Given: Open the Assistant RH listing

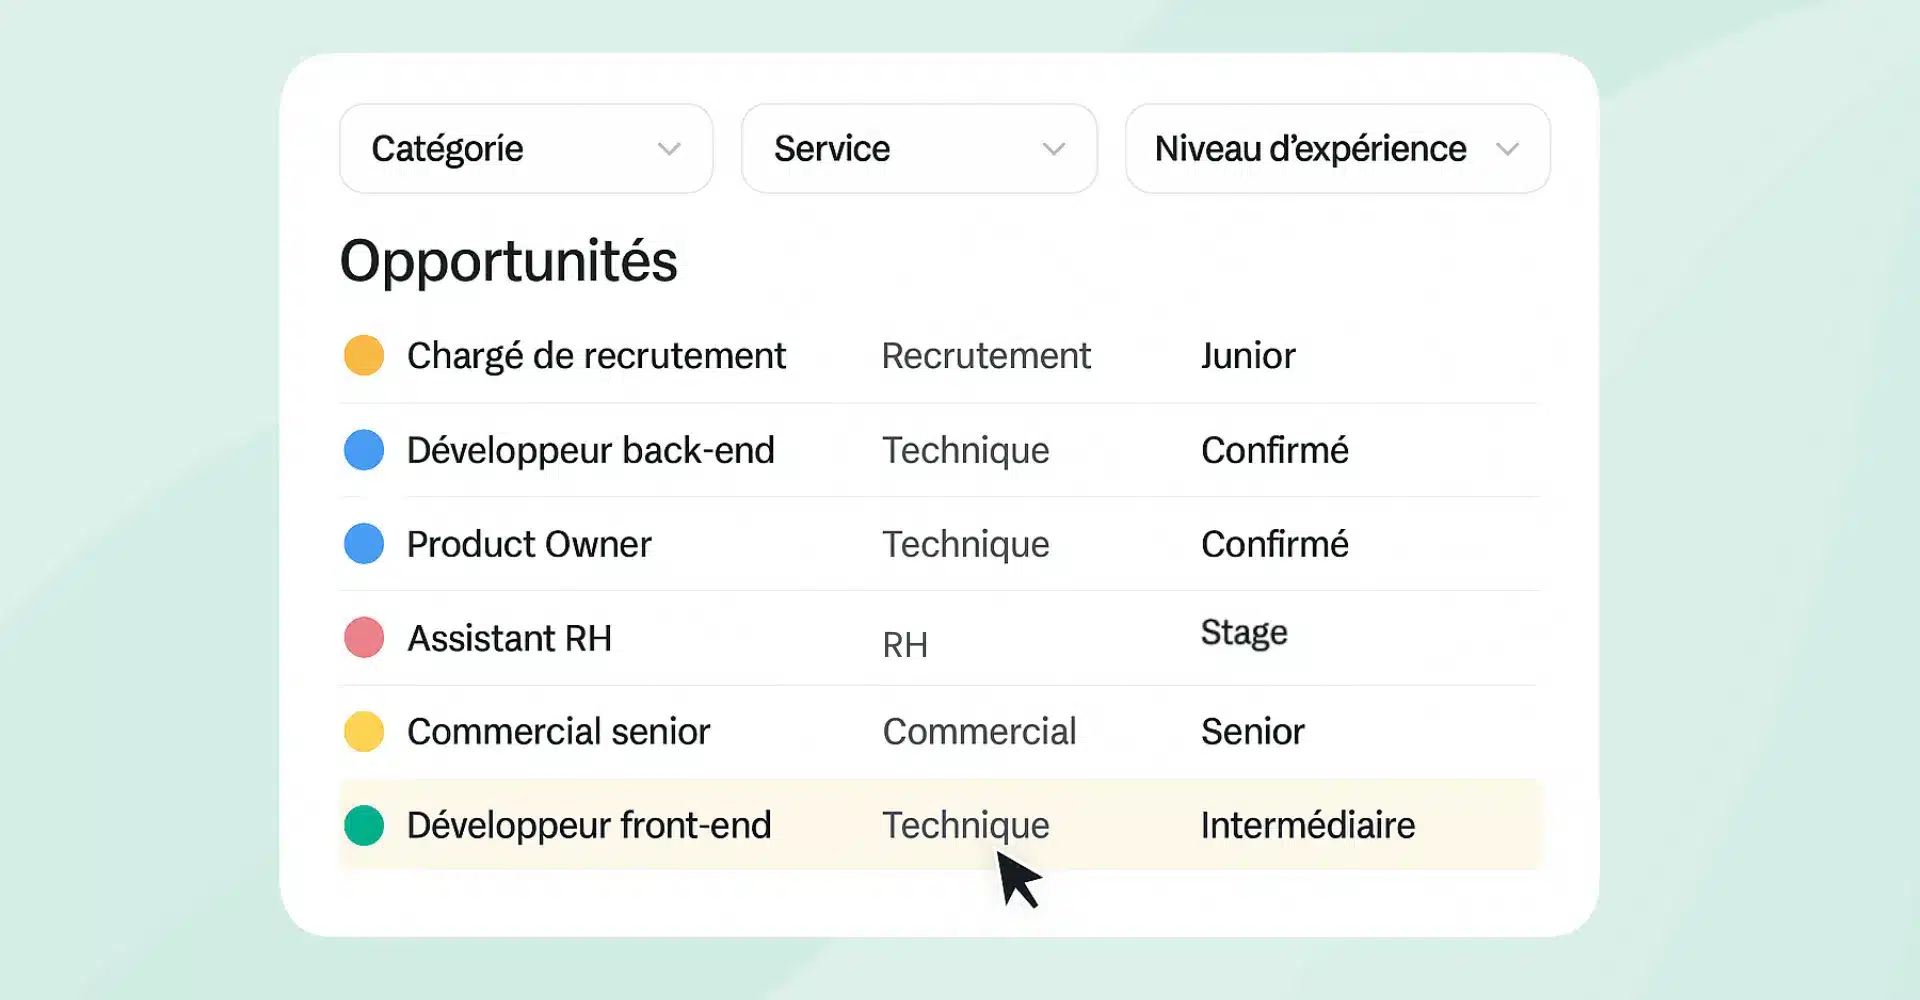Looking at the screenshot, I should pos(509,638).
